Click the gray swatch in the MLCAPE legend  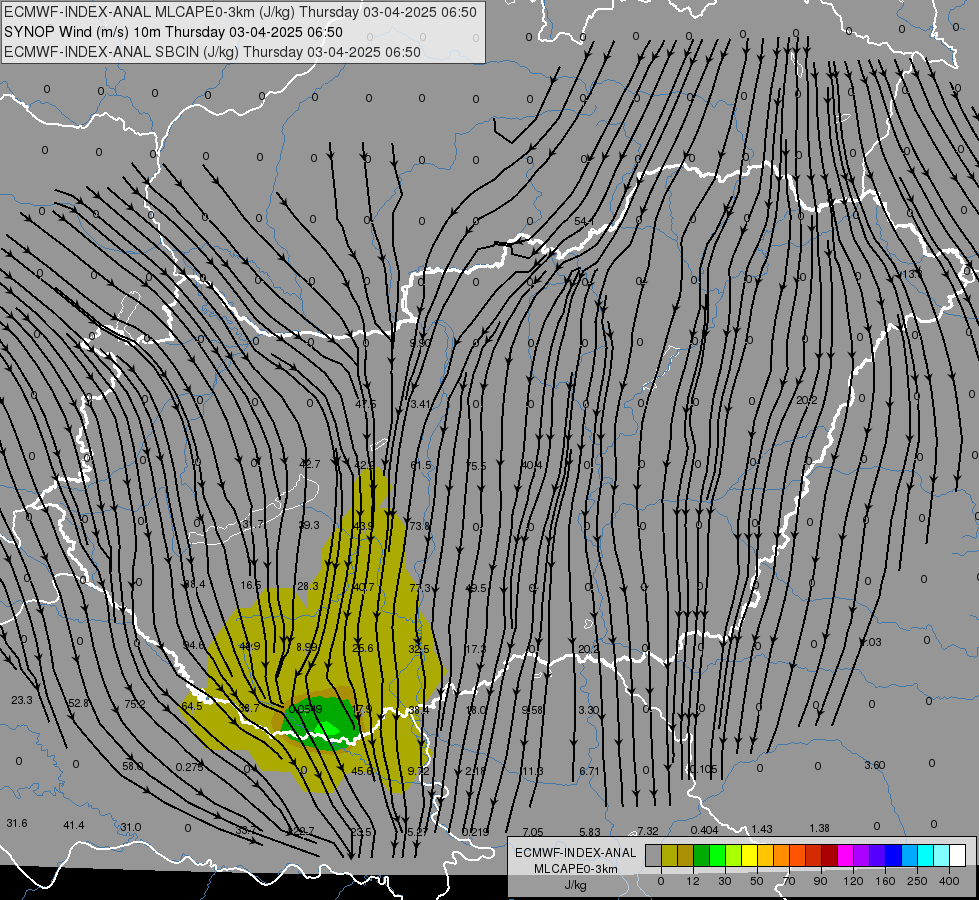[653, 855]
